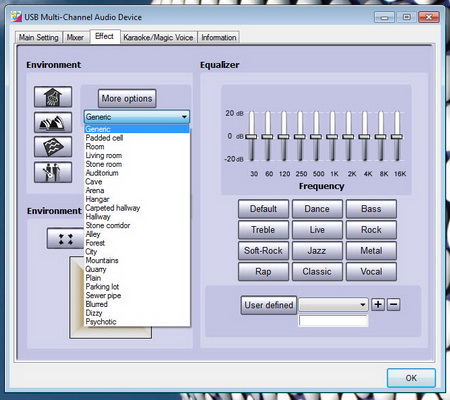Select the bathroom environment icon
The width and height of the screenshot is (450, 400).
(x=53, y=97)
